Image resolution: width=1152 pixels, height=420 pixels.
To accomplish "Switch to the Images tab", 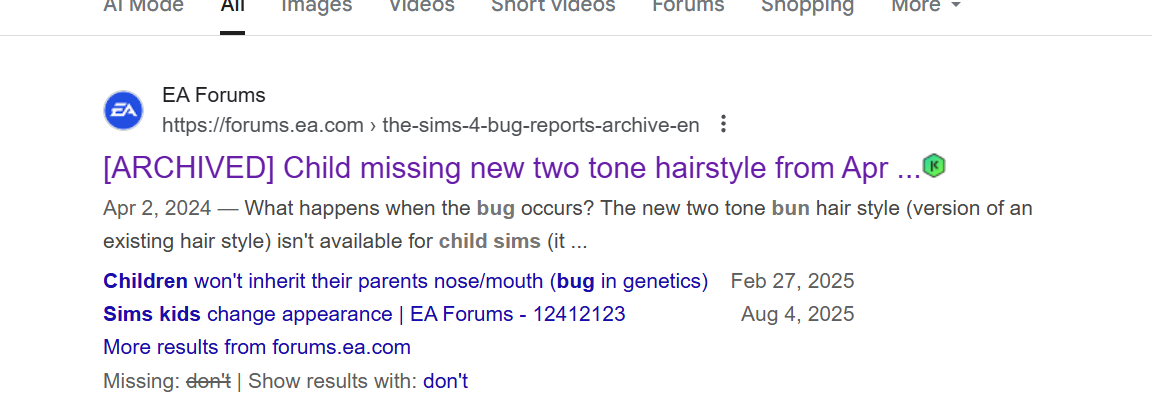I will tap(316, 6).
